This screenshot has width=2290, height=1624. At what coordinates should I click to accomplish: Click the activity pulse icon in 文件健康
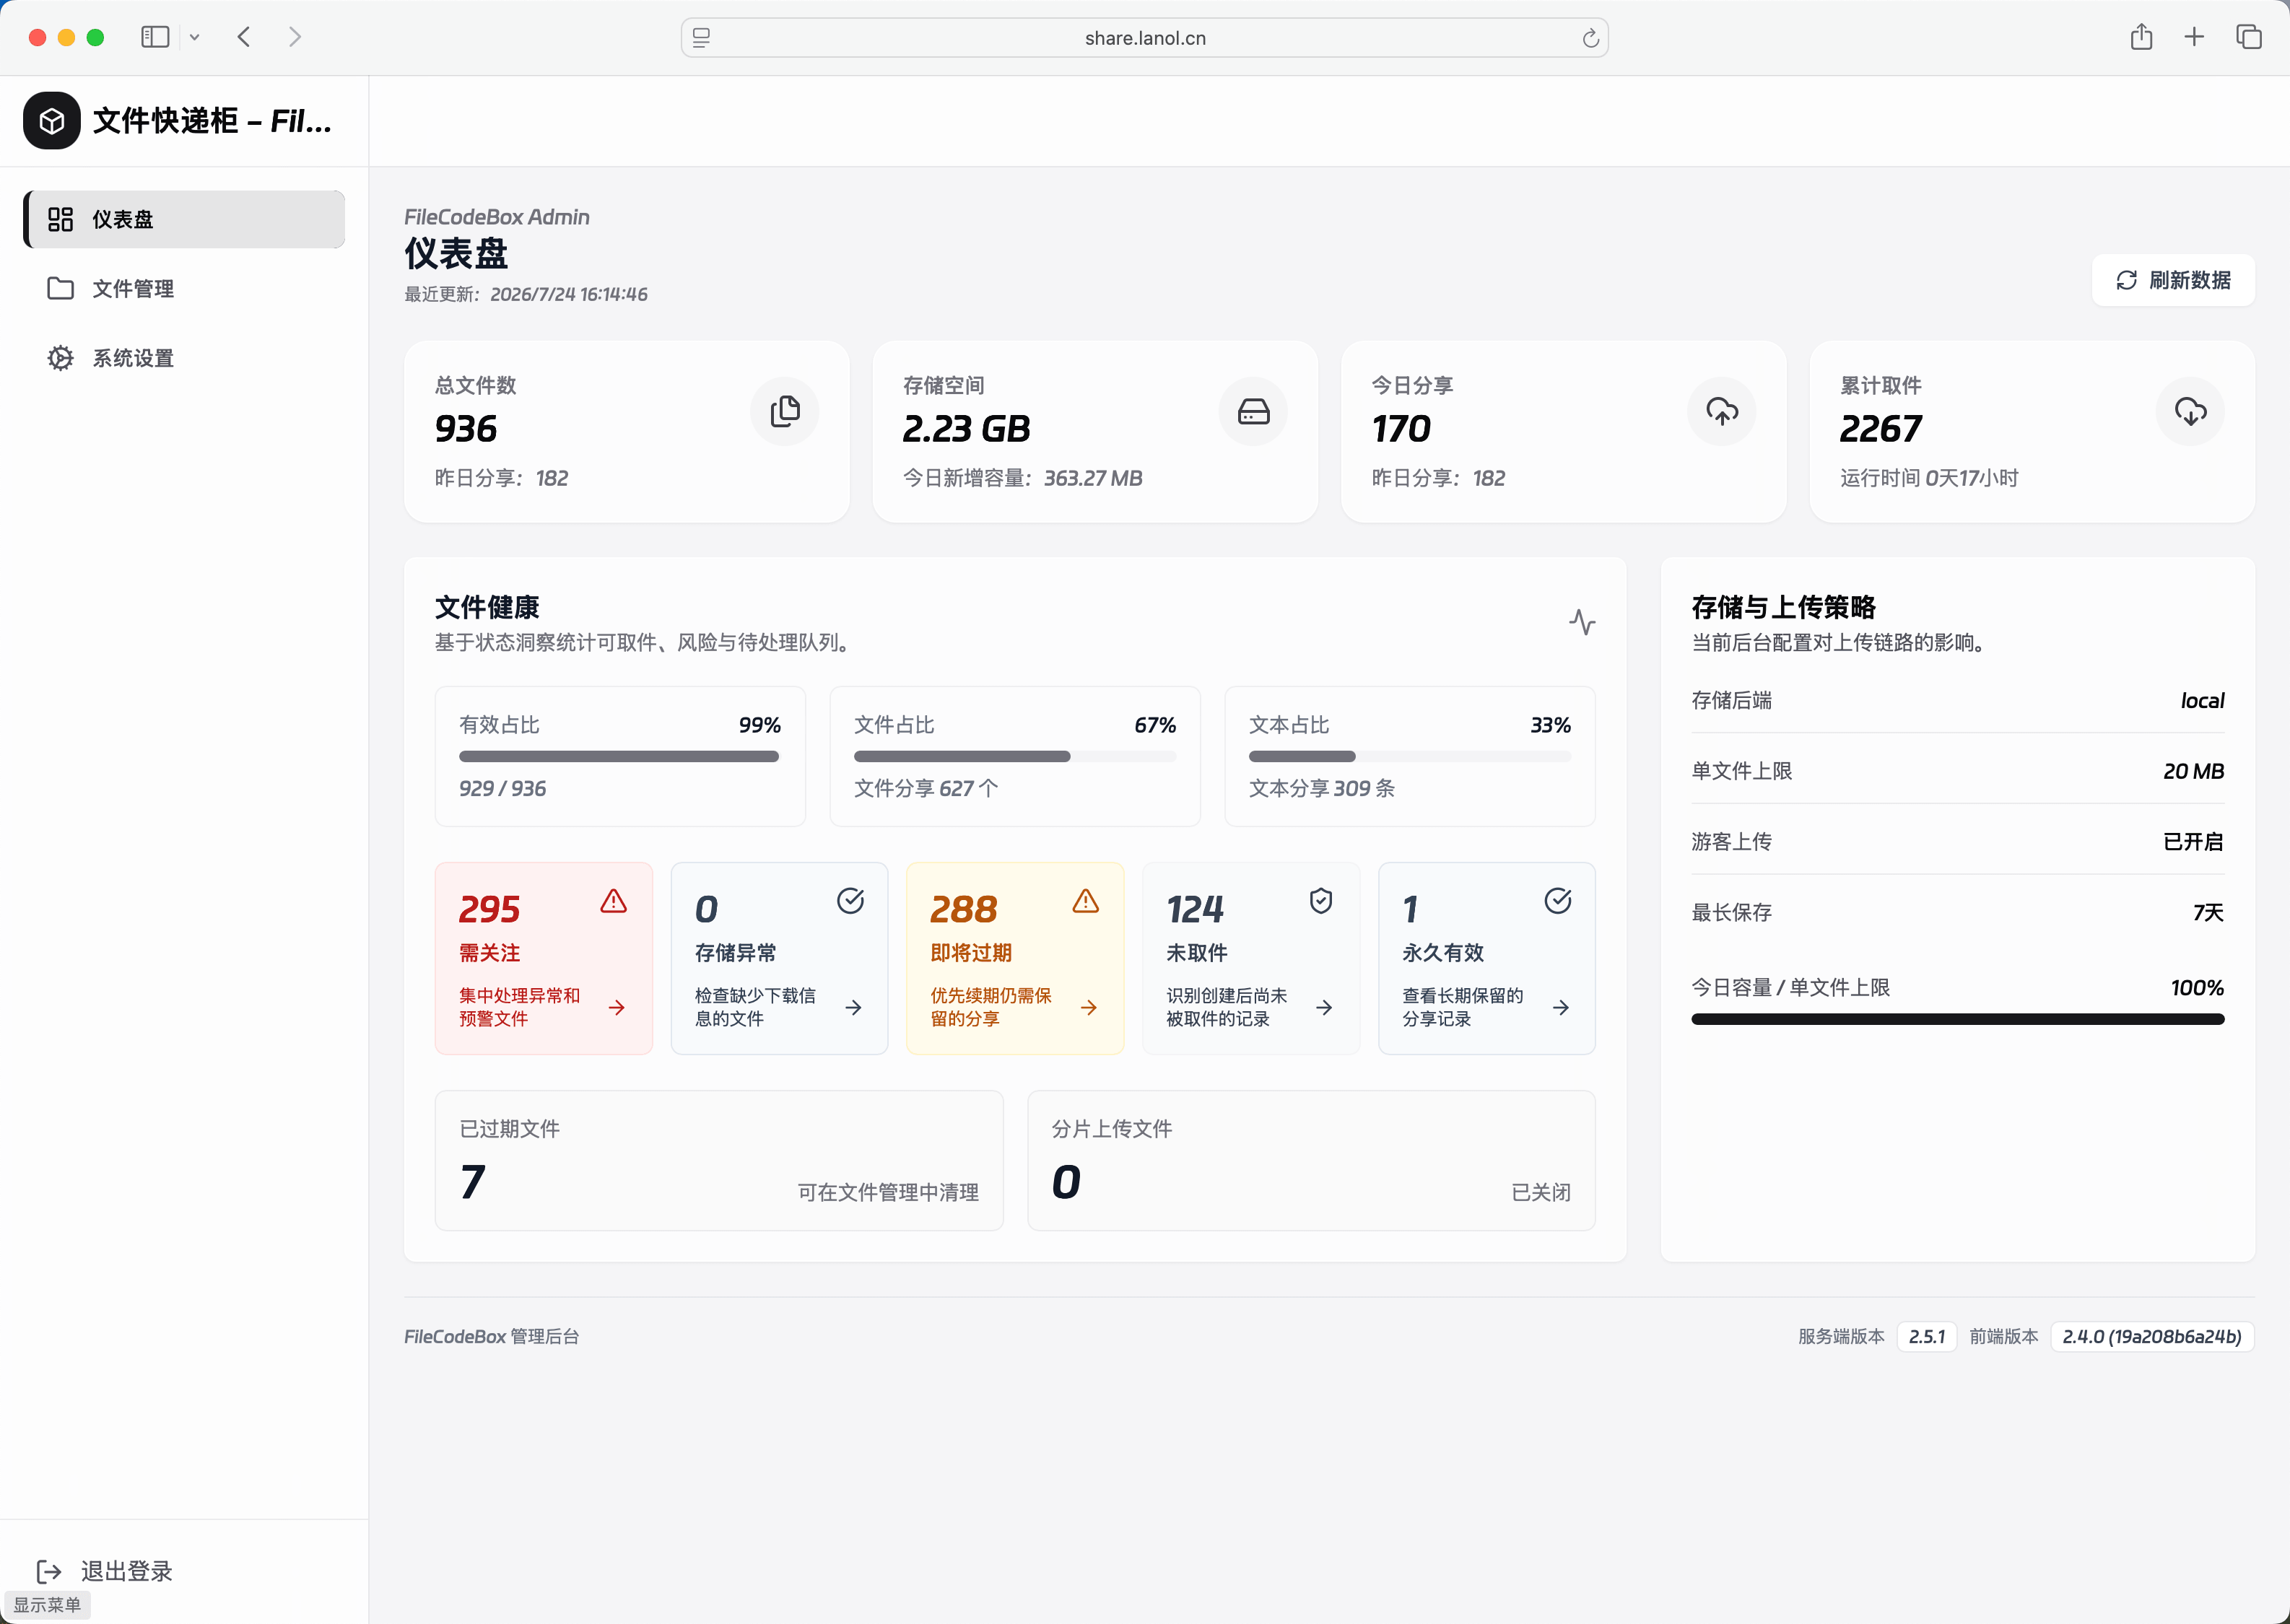point(1582,622)
